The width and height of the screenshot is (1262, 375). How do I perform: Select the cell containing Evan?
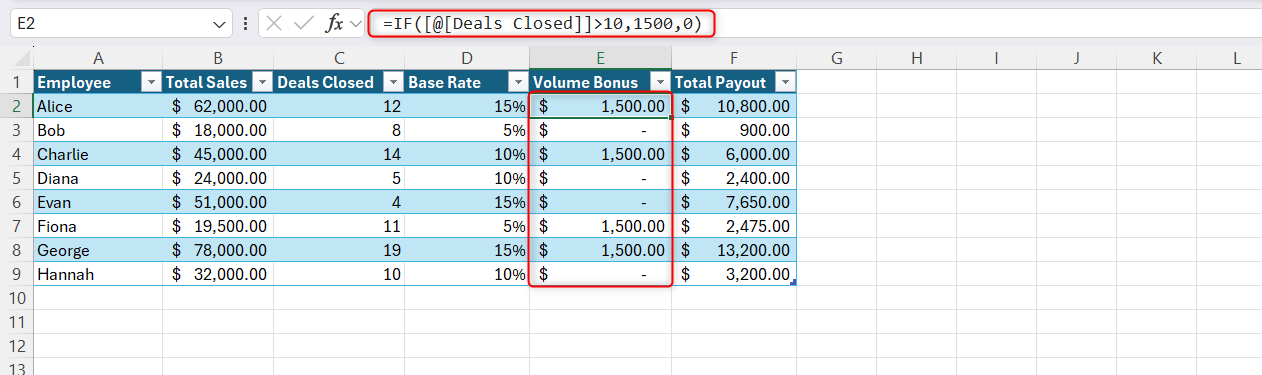(x=98, y=202)
